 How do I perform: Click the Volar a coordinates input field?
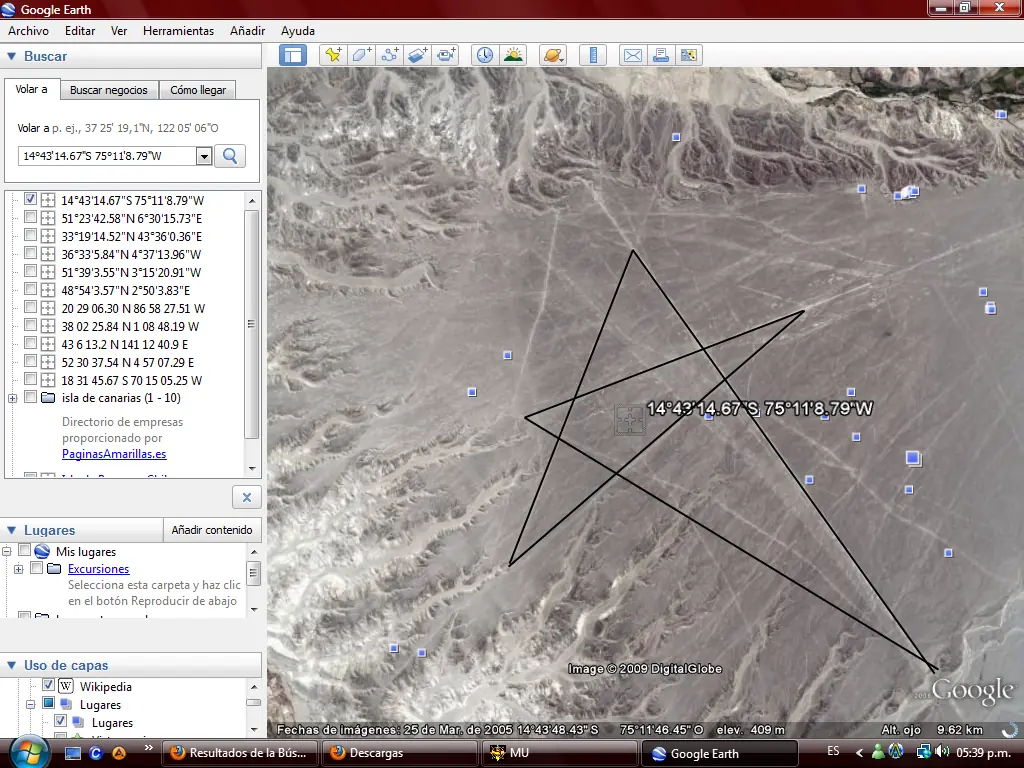point(107,156)
